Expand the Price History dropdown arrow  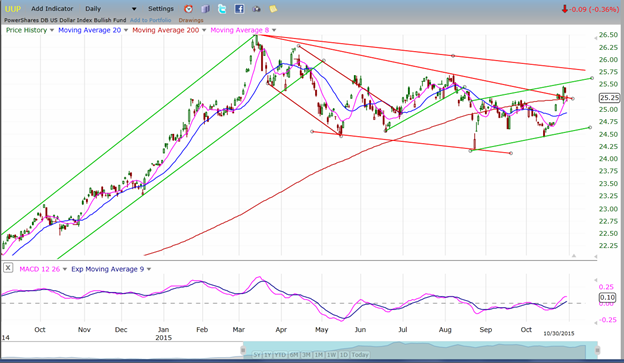pyautogui.click(x=52, y=30)
